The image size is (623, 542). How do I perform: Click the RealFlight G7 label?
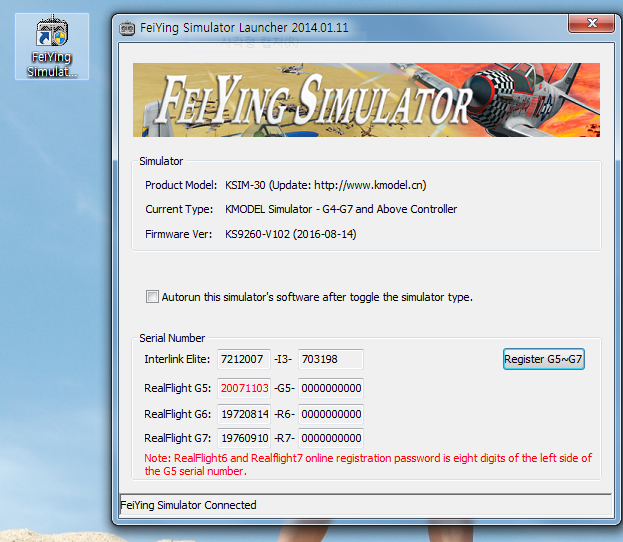point(177,438)
